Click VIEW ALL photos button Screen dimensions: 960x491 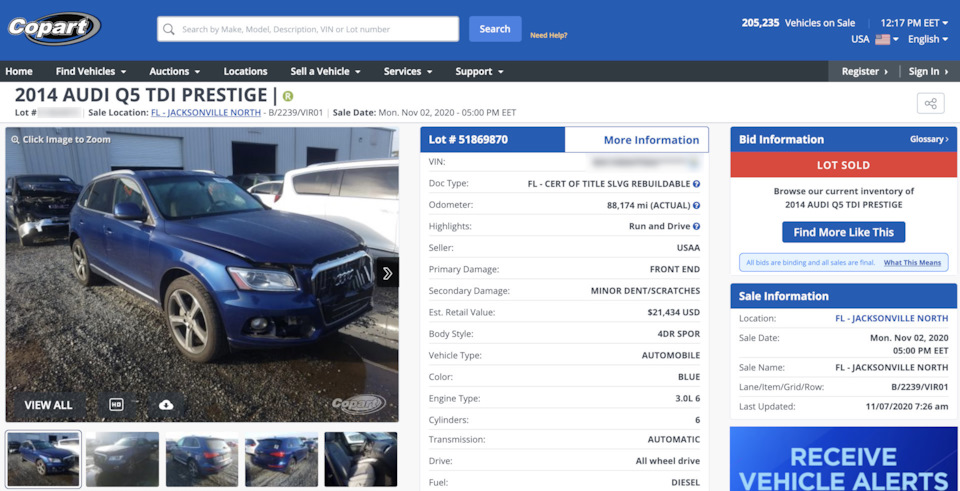48,405
